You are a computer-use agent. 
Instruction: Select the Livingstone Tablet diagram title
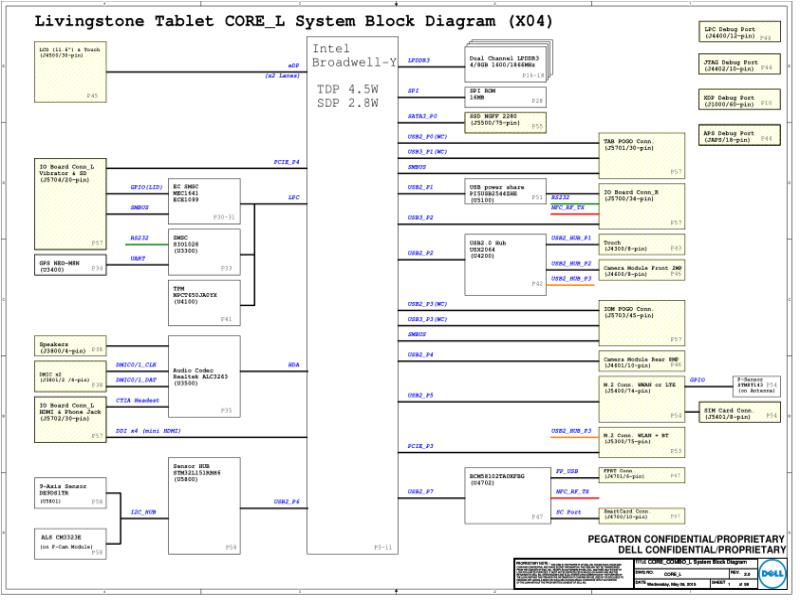(293, 21)
